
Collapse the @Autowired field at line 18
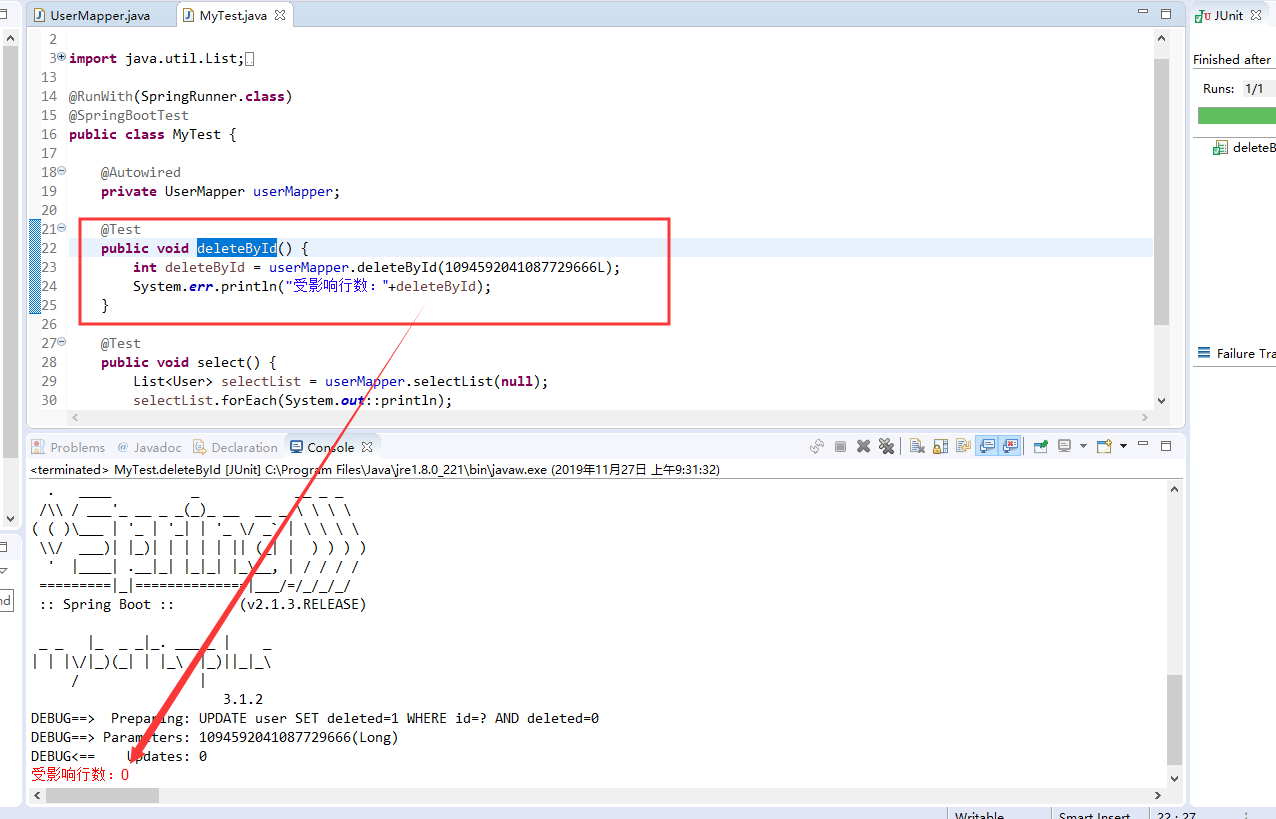pos(62,172)
